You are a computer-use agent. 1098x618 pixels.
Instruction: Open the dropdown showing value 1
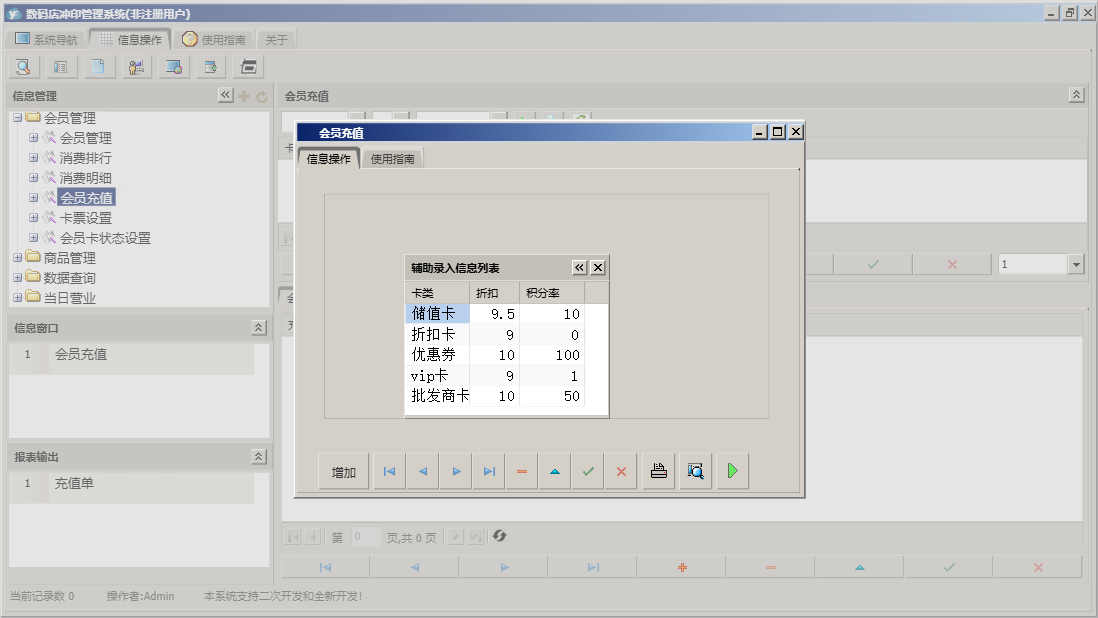coord(1076,264)
